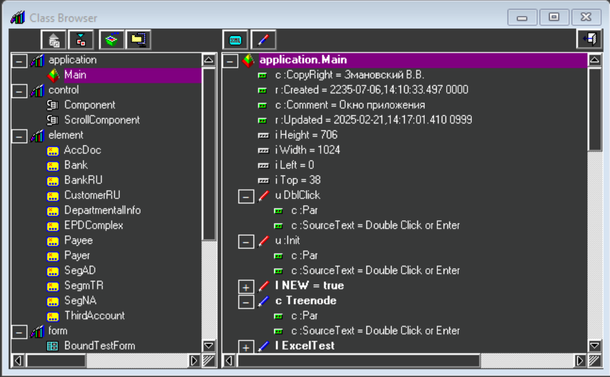Click the white icon beside Height property
Viewport: 610px width, 377px height.
[263, 136]
